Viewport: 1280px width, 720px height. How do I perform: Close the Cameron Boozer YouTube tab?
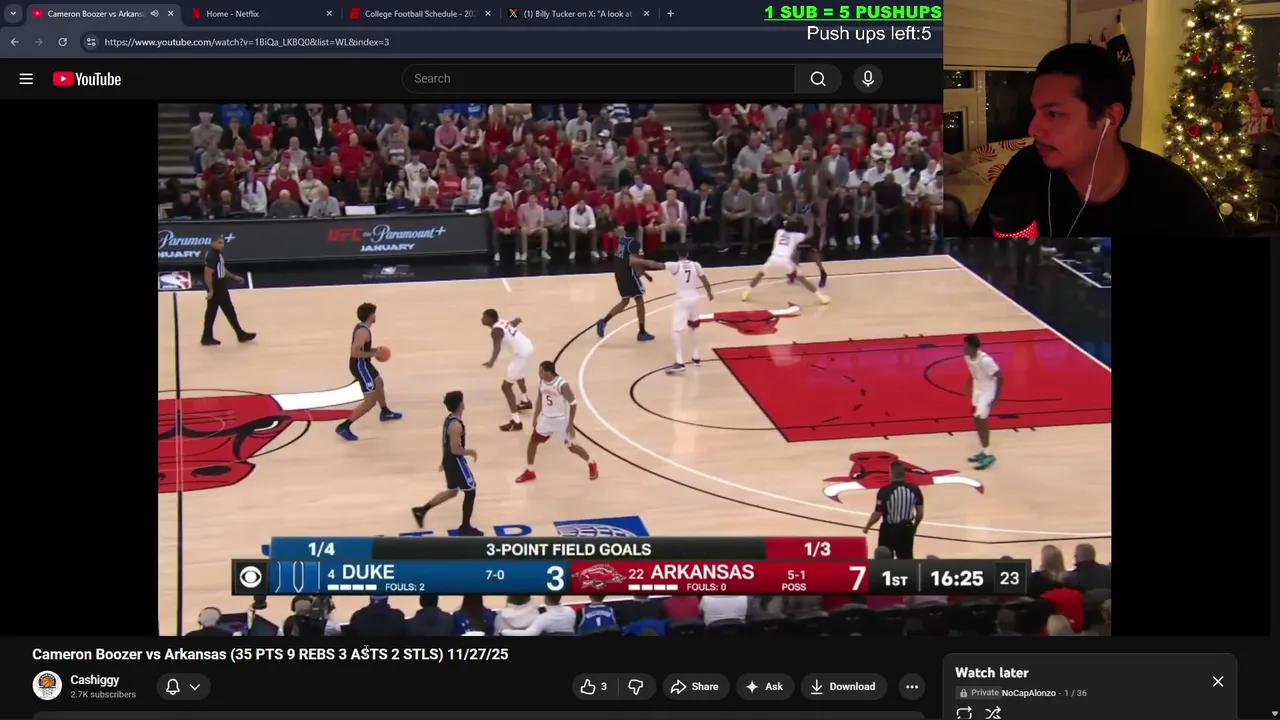coord(170,14)
